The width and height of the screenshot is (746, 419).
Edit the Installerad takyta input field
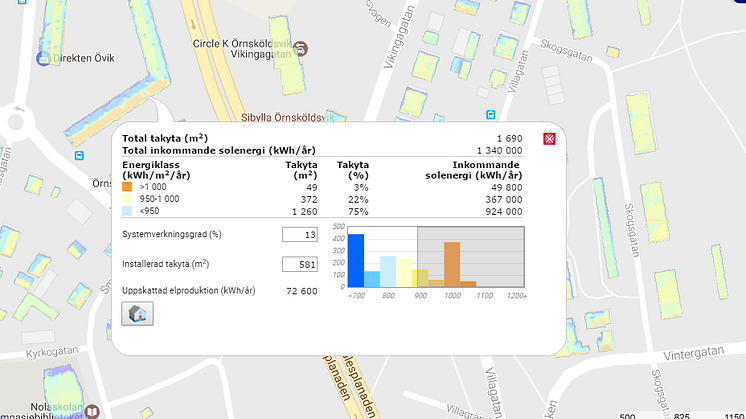click(300, 264)
